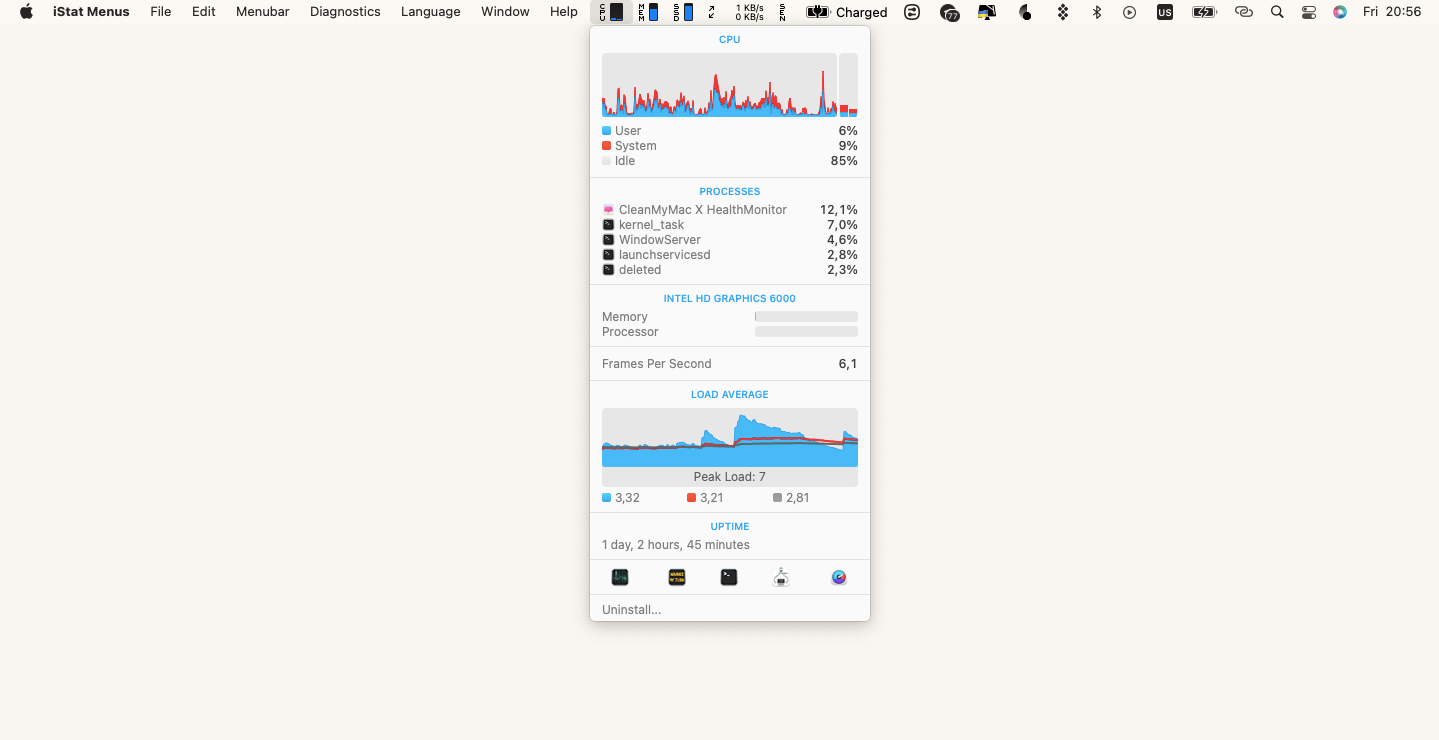
Task: Click the red 3,21 load average swatch
Action: coord(691,498)
